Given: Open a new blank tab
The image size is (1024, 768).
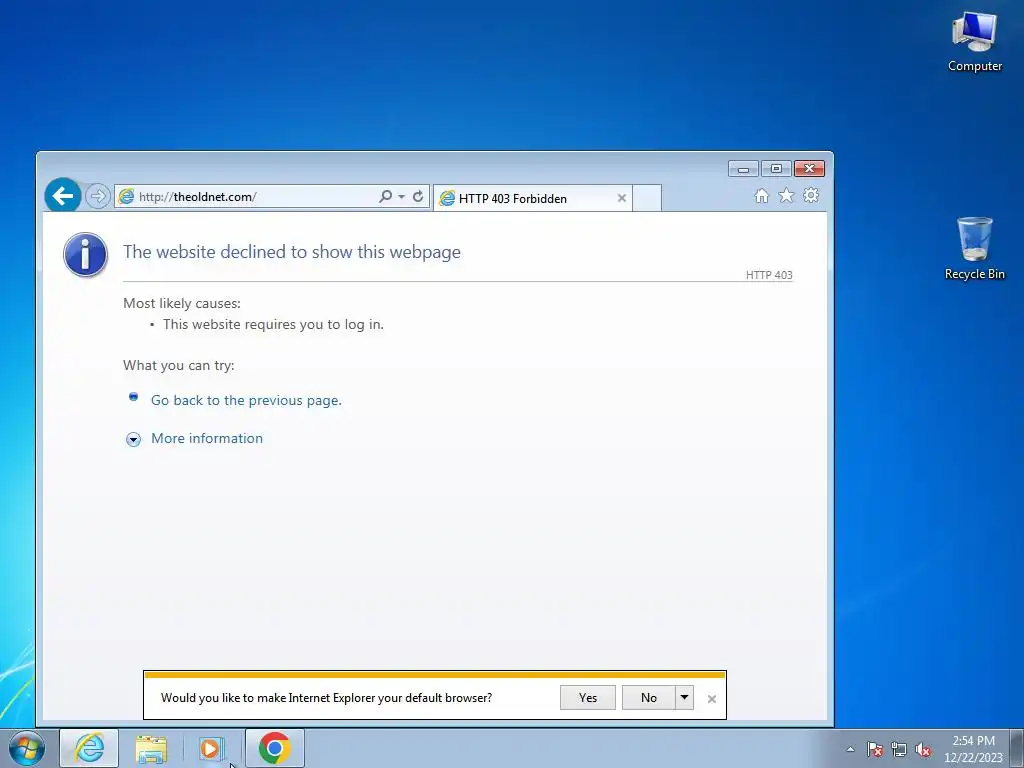Looking at the screenshot, I should point(647,199).
